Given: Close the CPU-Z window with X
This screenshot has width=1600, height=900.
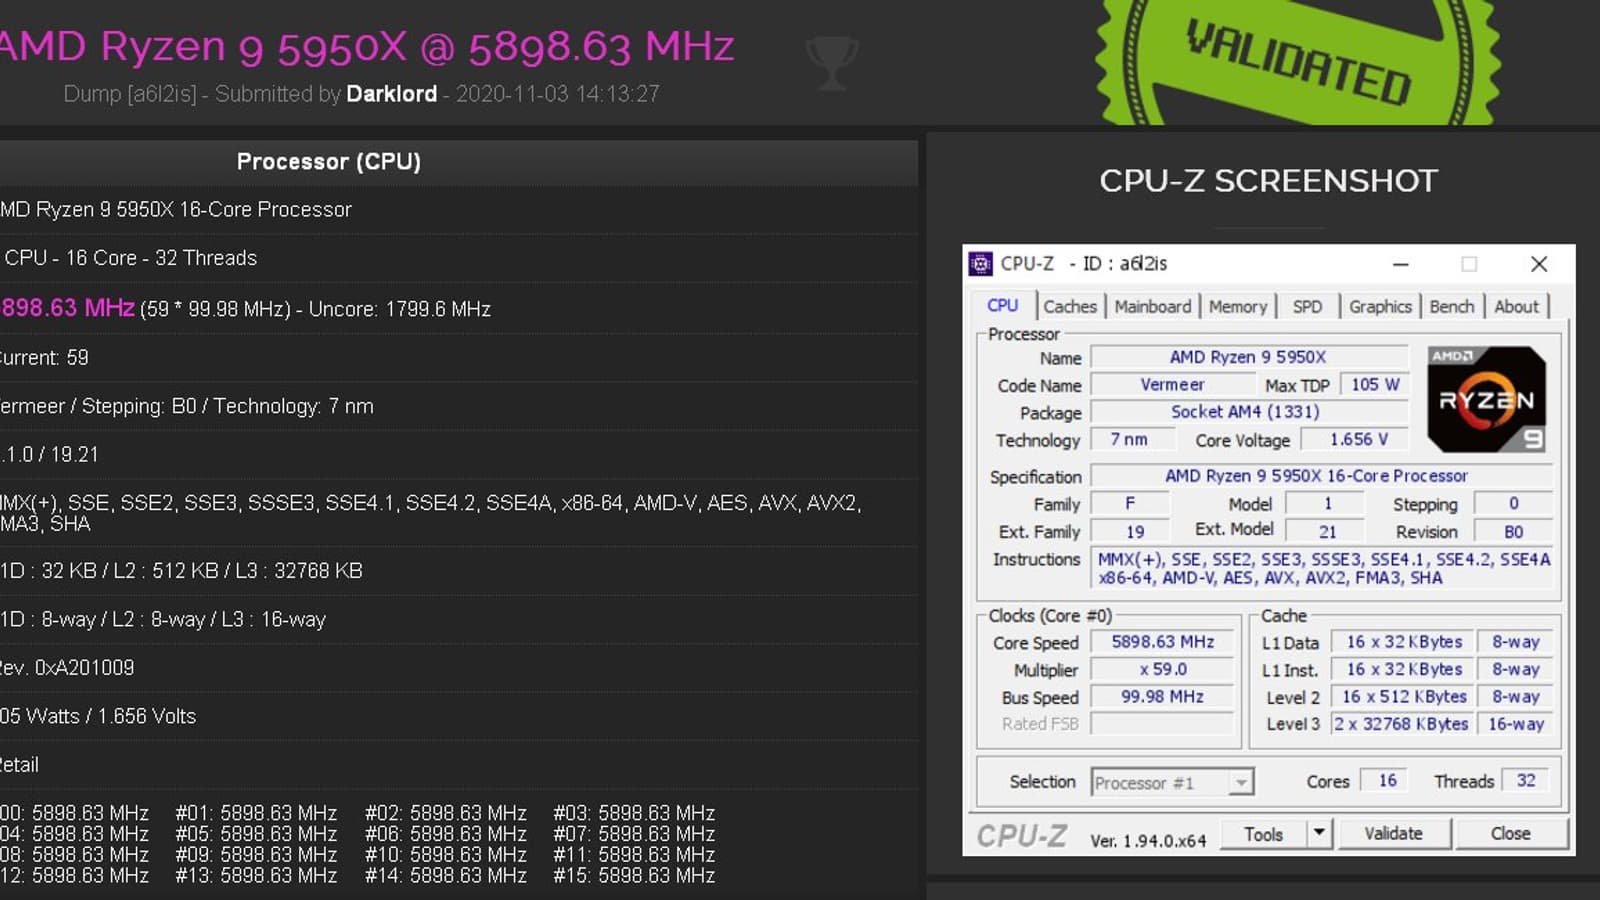Looking at the screenshot, I should pyautogui.click(x=1539, y=264).
